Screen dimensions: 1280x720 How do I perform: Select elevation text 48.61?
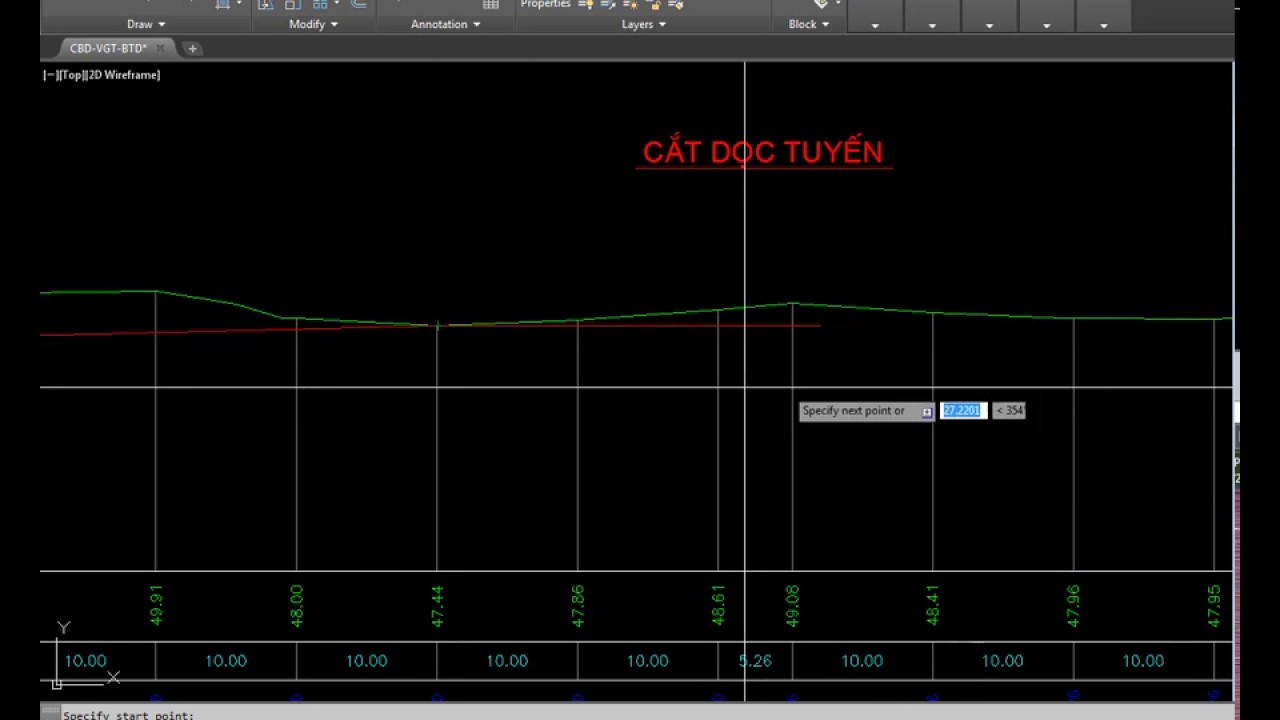click(x=718, y=606)
